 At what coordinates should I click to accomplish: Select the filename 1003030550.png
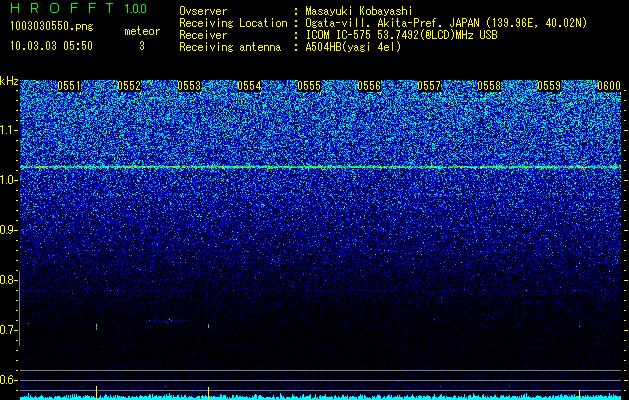[51, 27]
